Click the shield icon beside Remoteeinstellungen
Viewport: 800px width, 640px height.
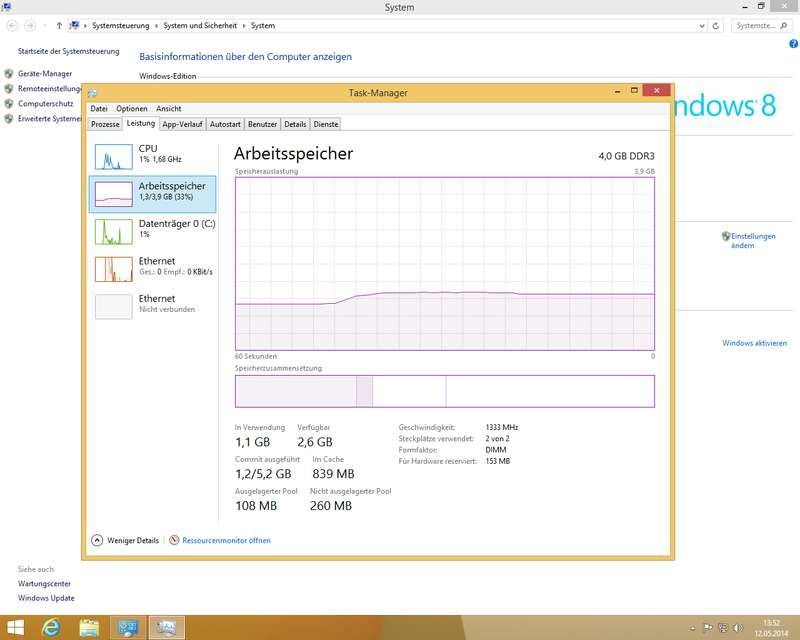pyautogui.click(x=9, y=88)
